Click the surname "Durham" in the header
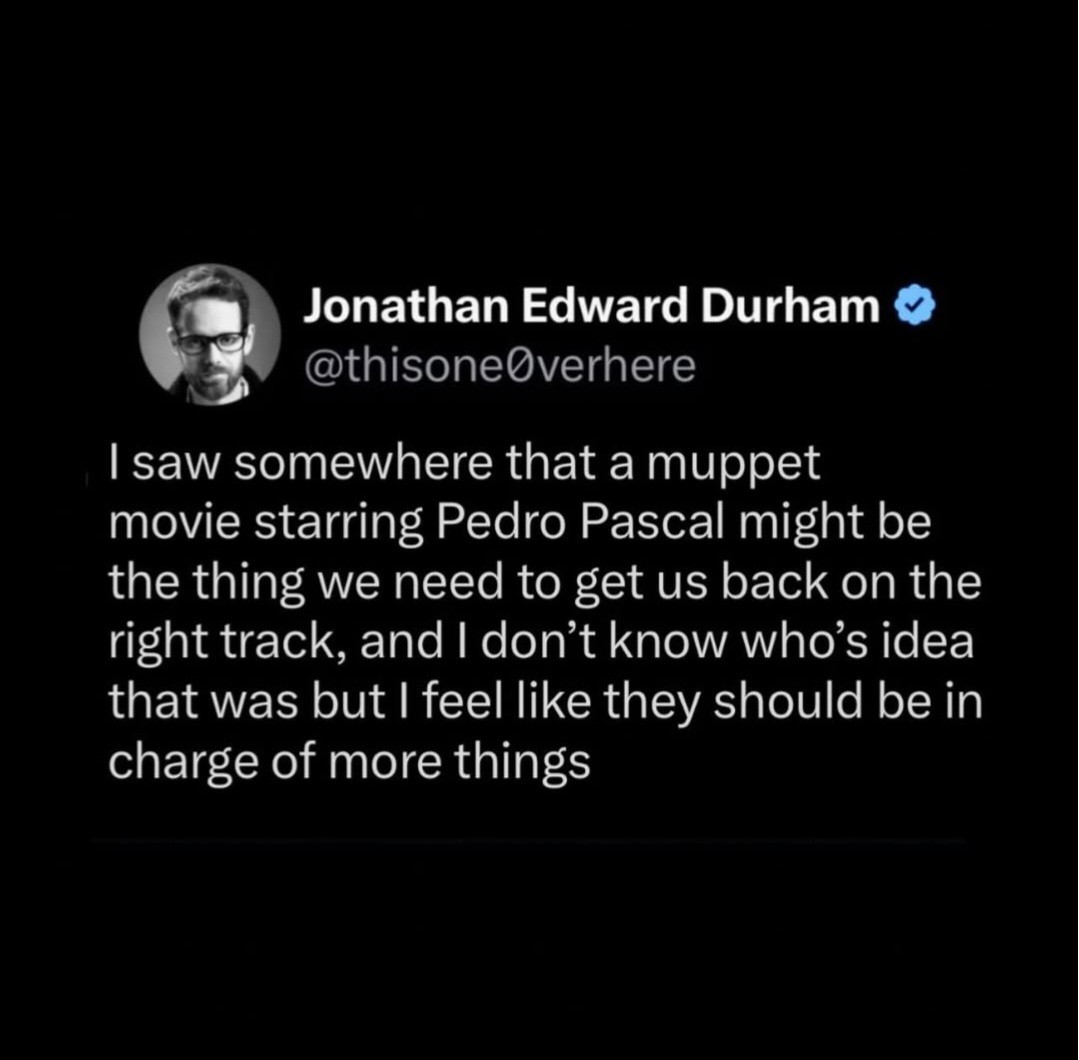The height and width of the screenshot is (1060, 1079). tap(791, 306)
